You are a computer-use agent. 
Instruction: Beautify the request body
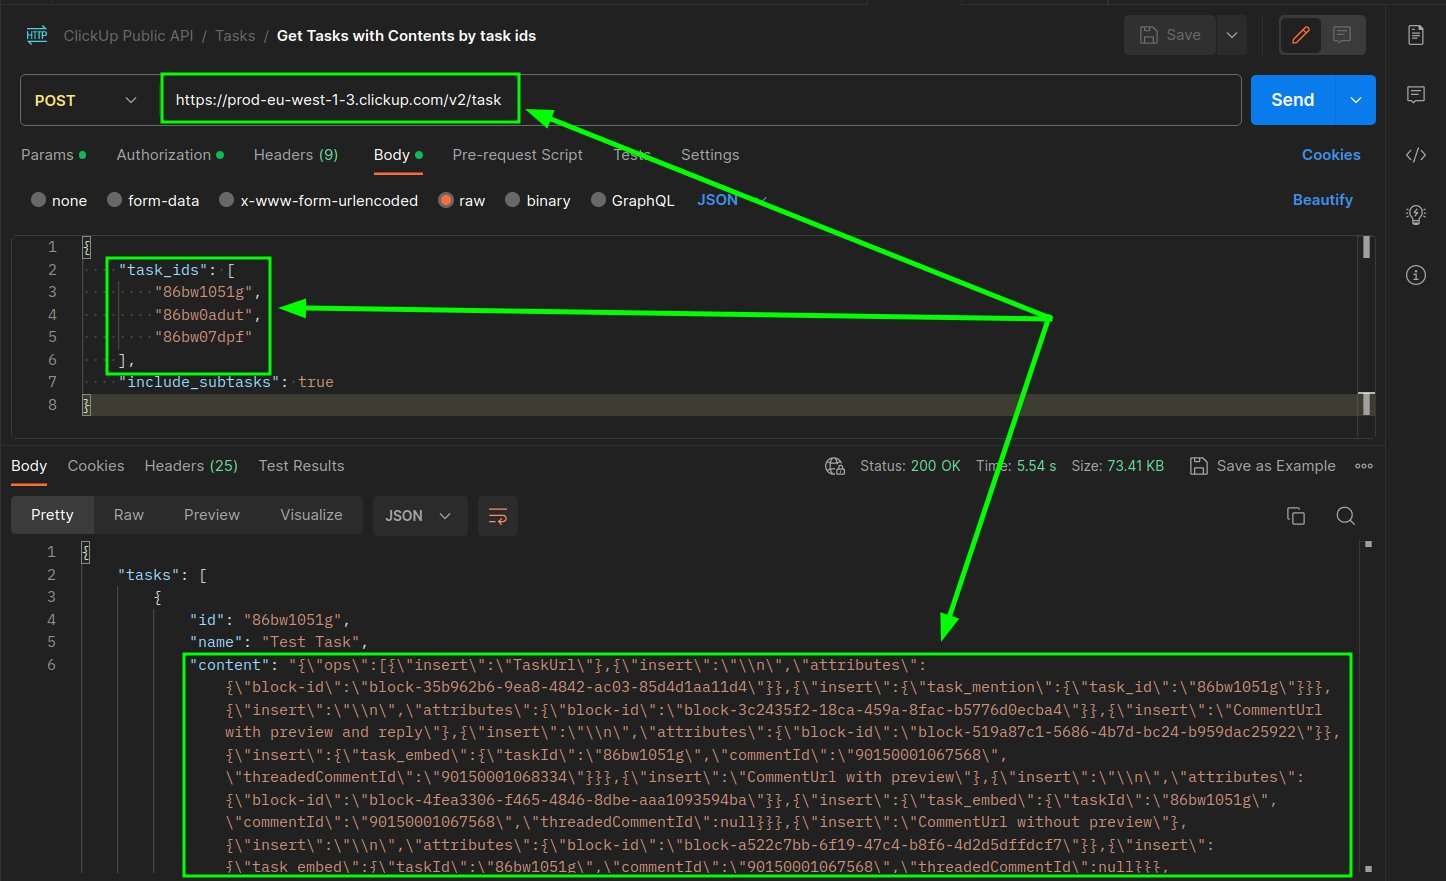coord(1322,200)
